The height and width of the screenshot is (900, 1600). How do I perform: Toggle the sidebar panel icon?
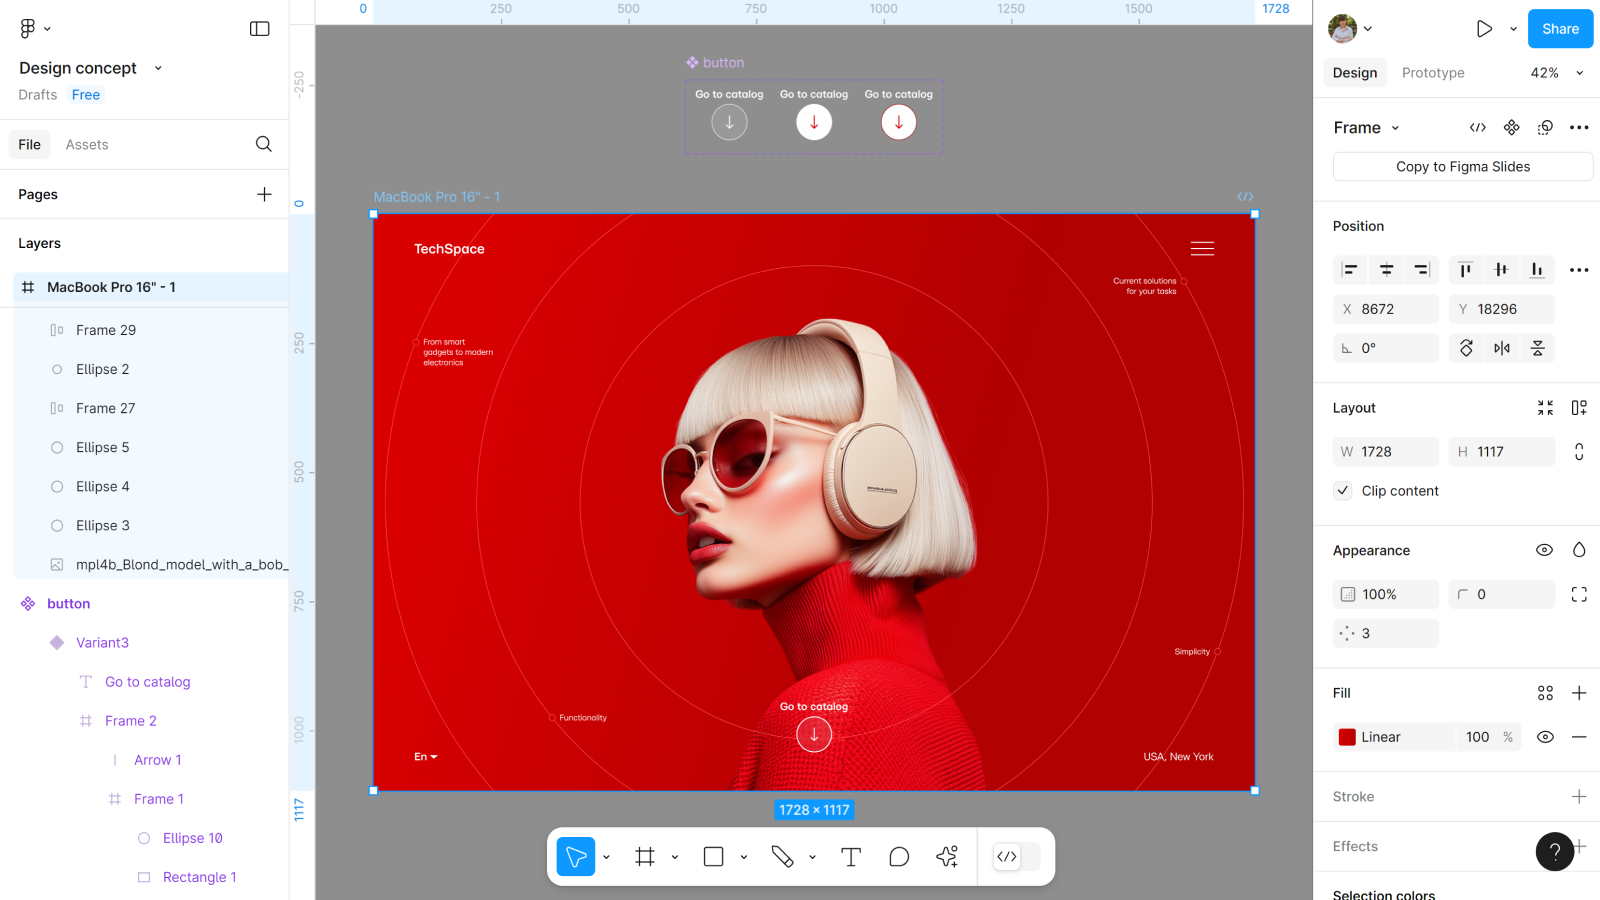pyautogui.click(x=260, y=29)
